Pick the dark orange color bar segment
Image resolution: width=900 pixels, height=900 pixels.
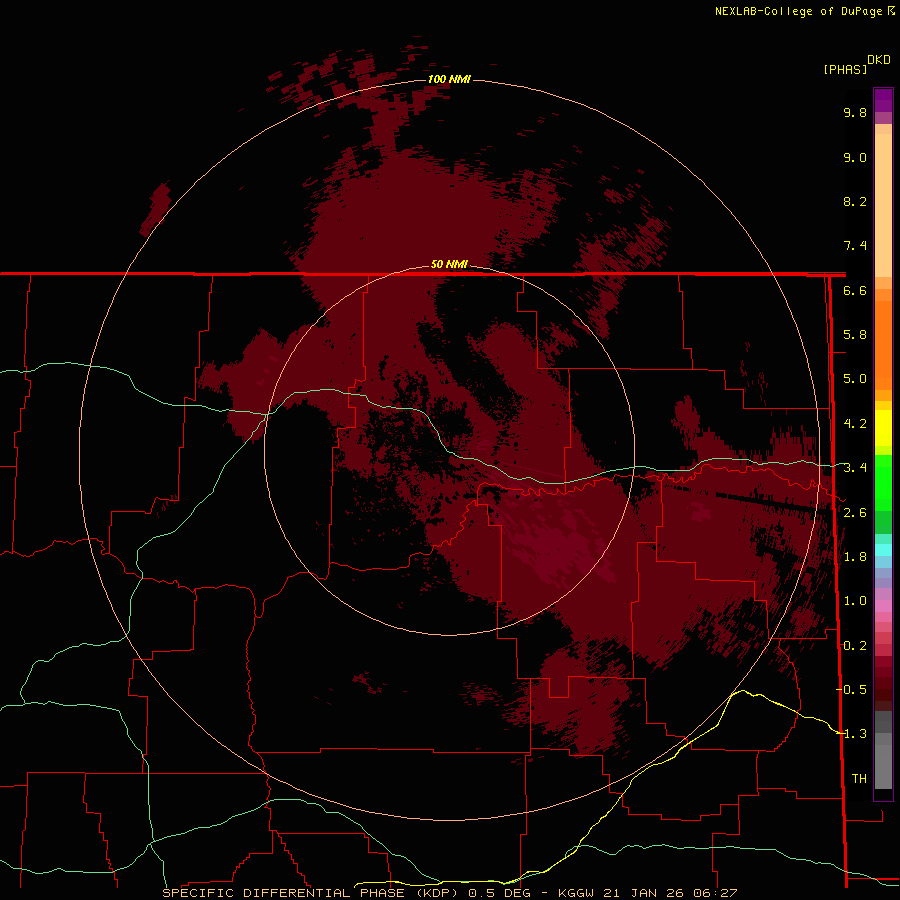tap(883, 346)
